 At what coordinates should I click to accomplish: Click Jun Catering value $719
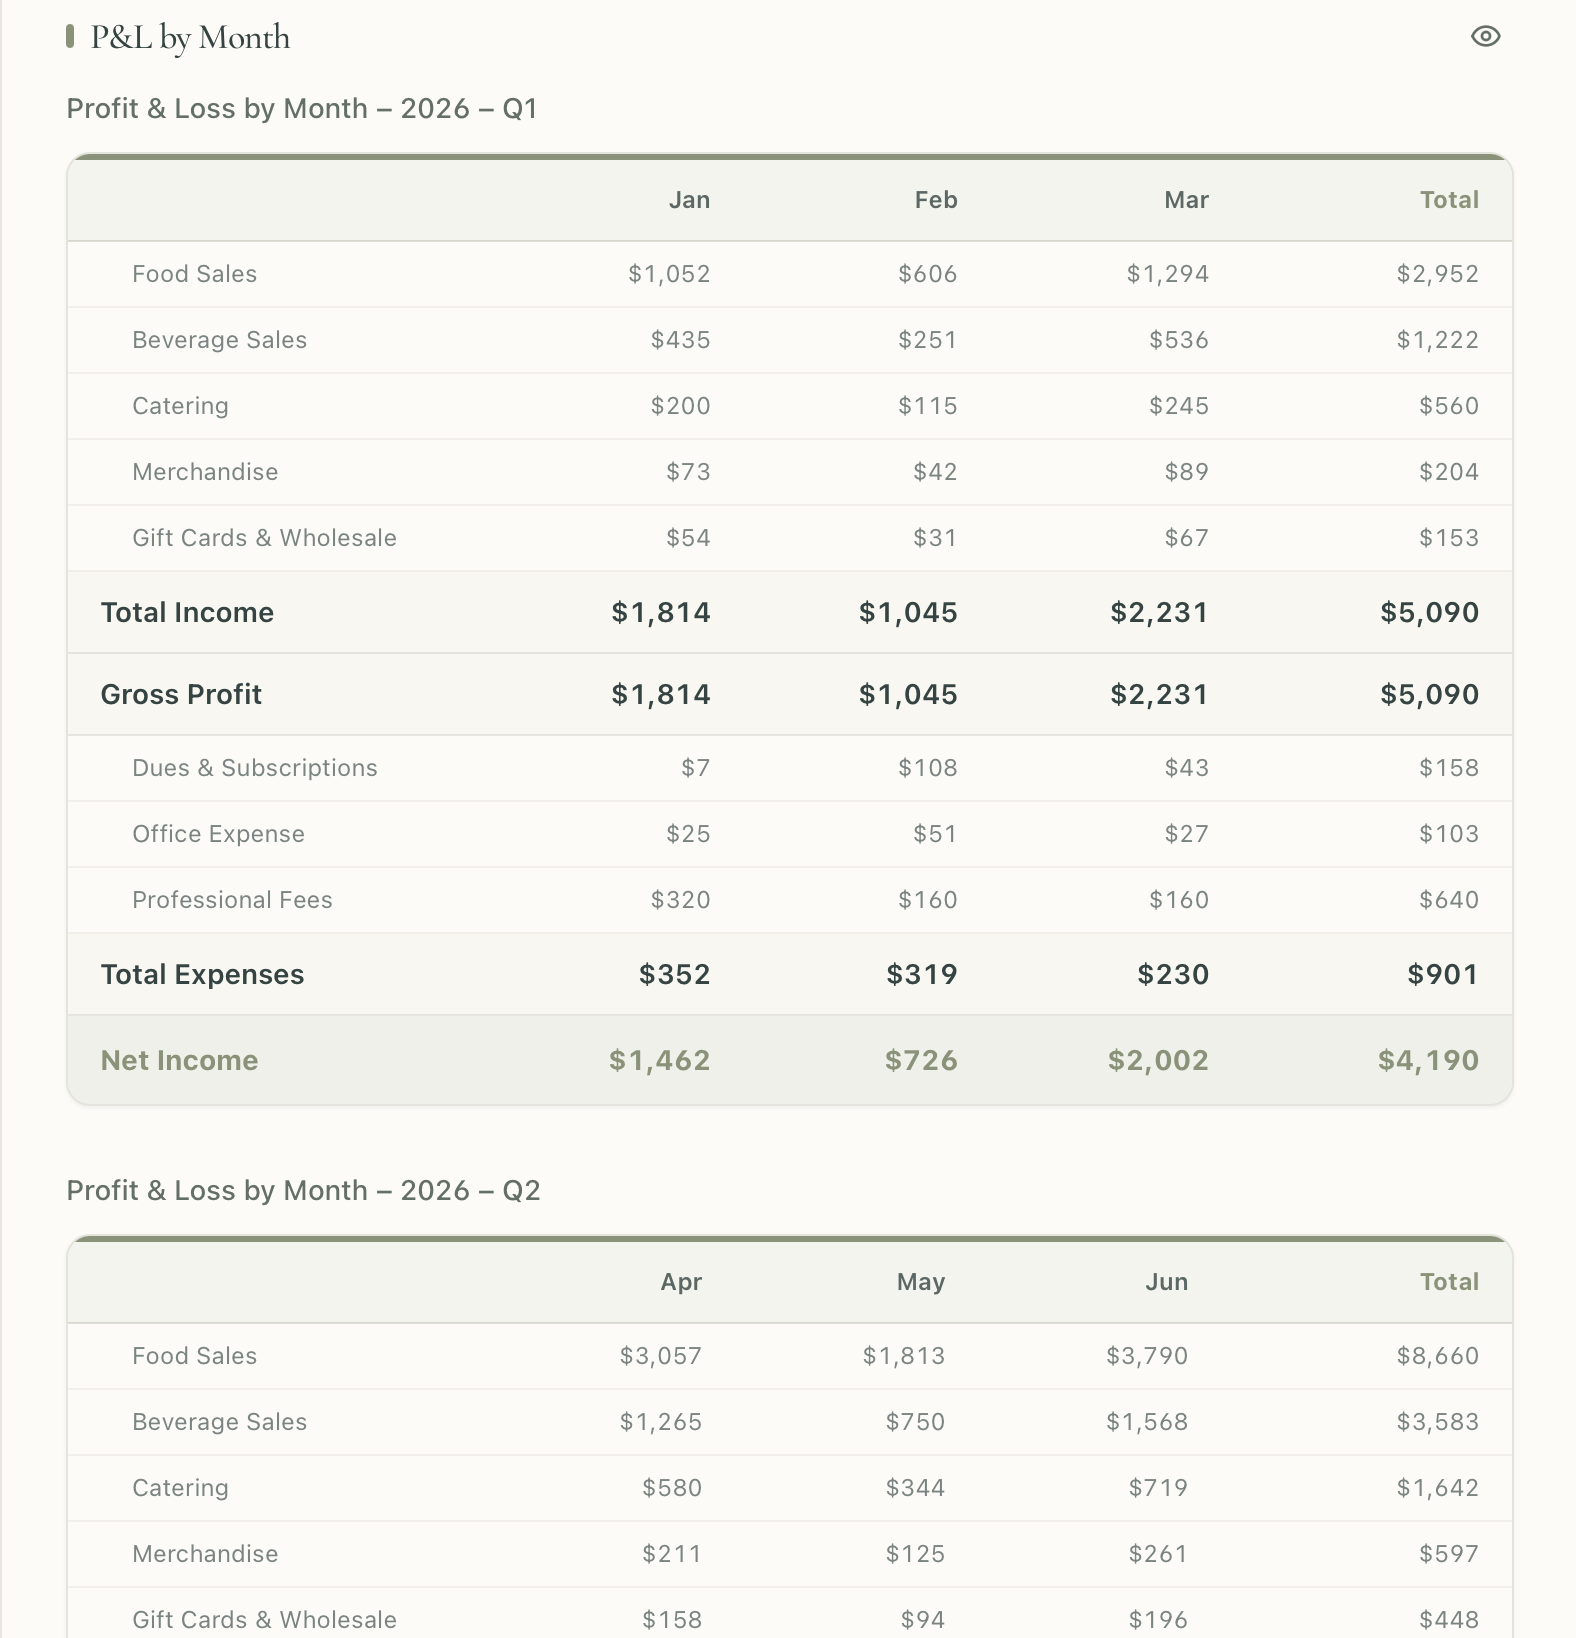(x=1158, y=1488)
